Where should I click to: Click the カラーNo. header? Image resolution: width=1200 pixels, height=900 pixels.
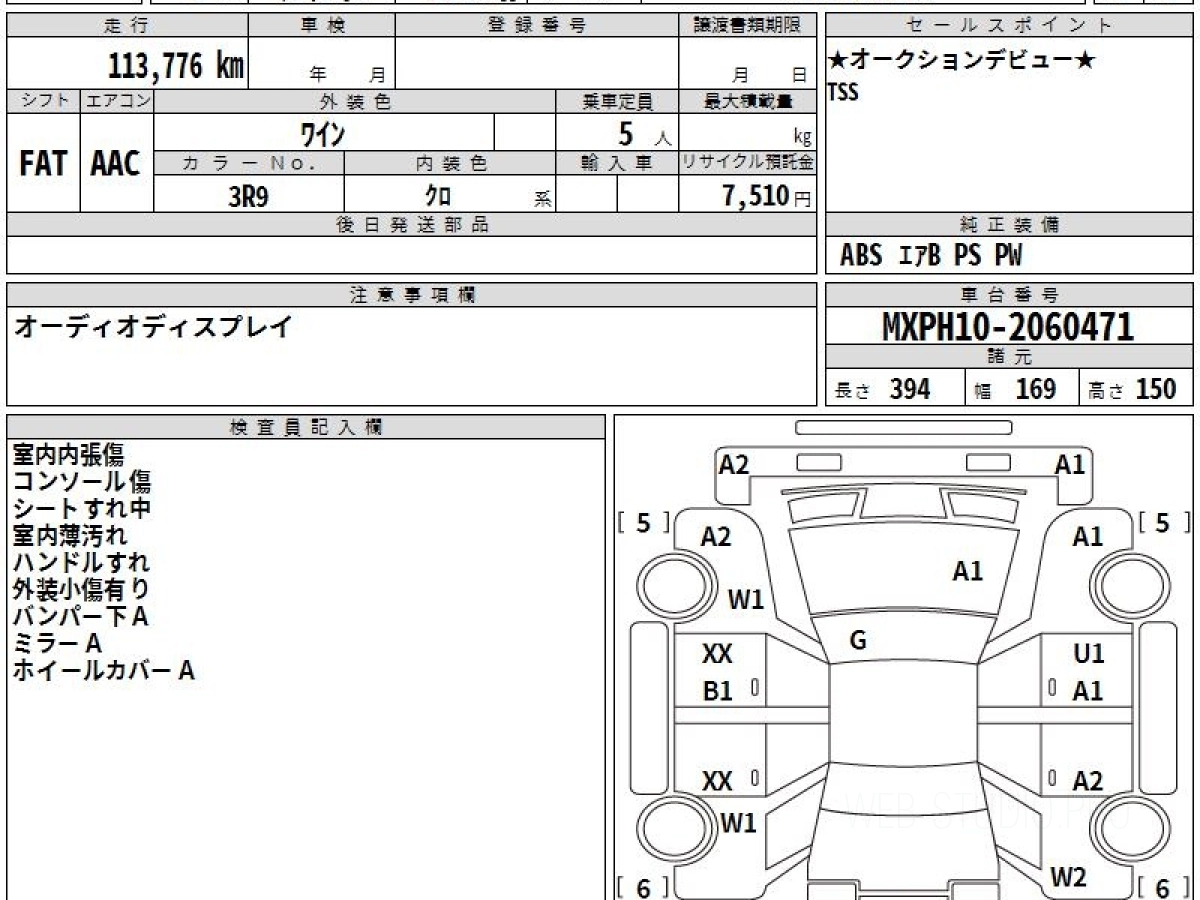point(249,163)
